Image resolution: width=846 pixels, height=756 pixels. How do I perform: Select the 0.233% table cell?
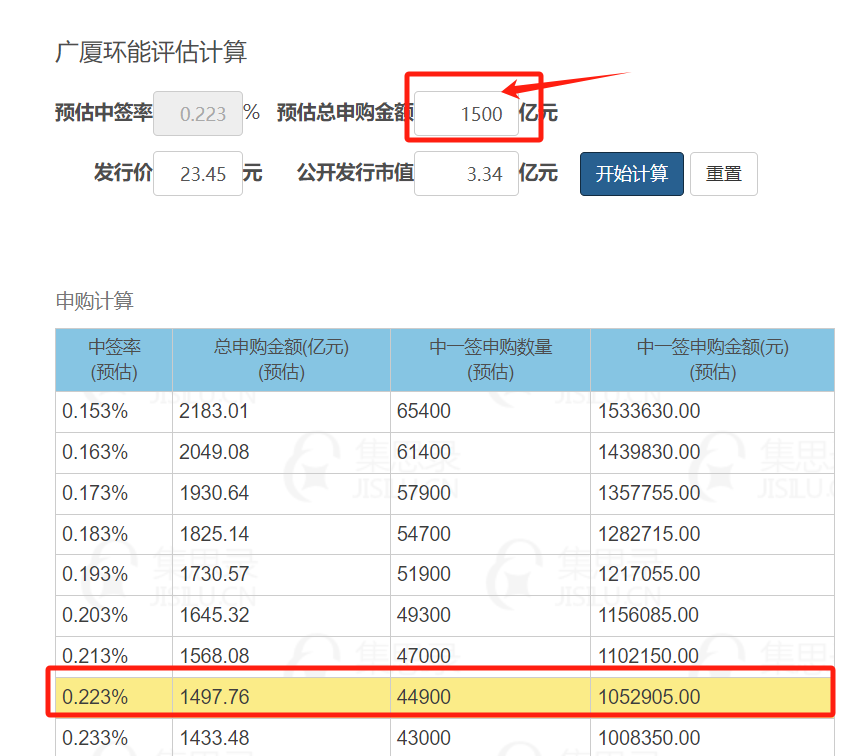(x=114, y=738)
